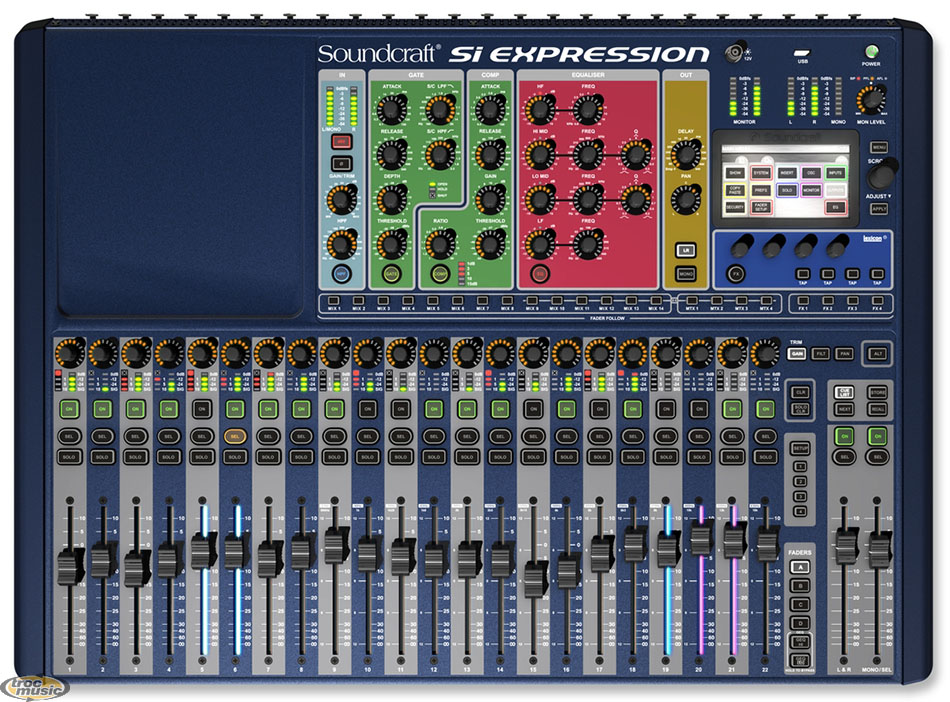Screen dimensions: 950x702
Task: Click the MON LEVEL knob
Action: 876,99
